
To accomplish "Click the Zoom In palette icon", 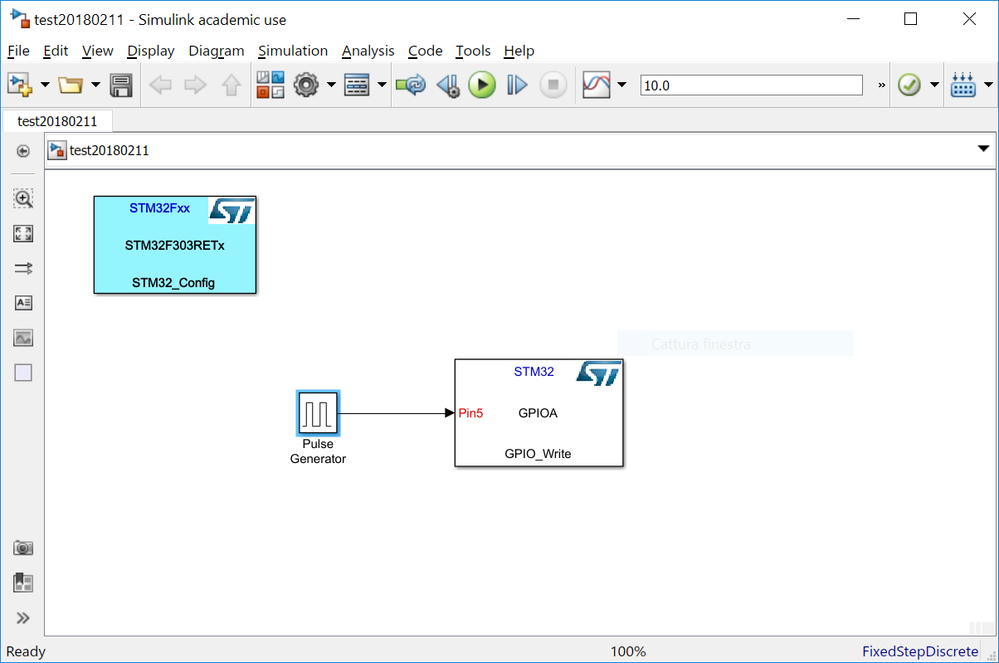I will click(23, 199).
